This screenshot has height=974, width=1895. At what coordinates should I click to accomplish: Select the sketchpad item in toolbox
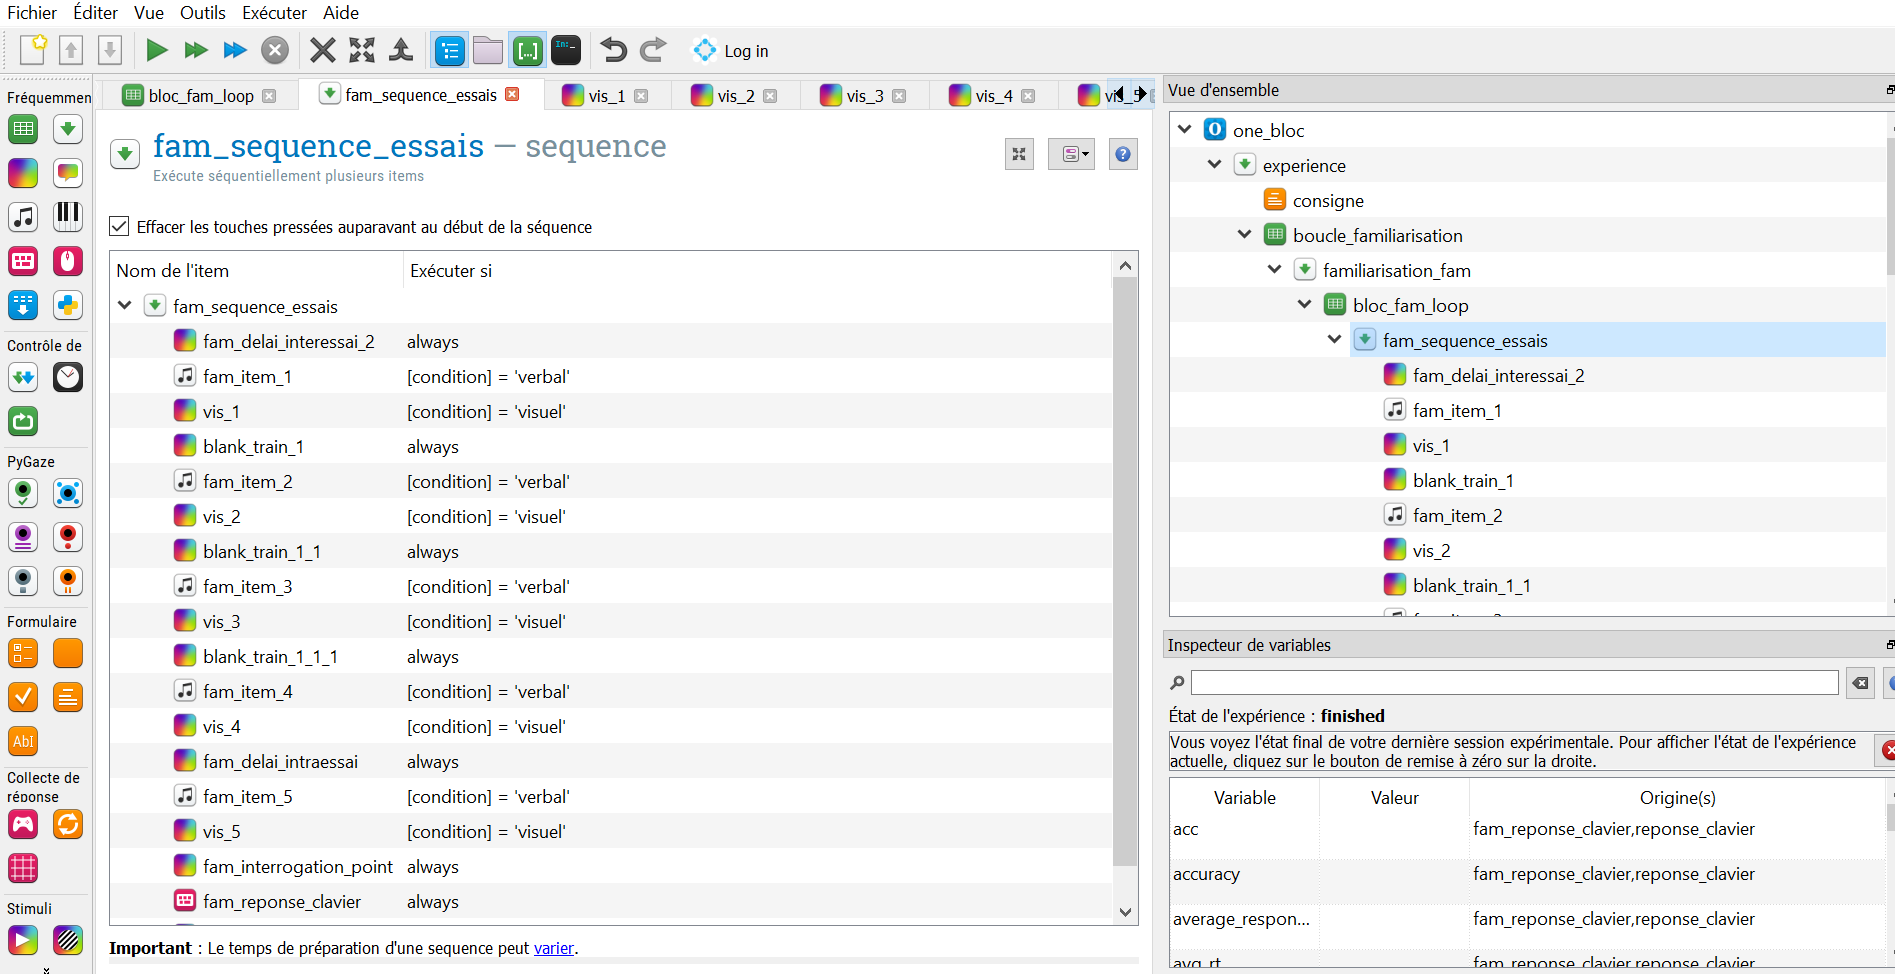23,173
